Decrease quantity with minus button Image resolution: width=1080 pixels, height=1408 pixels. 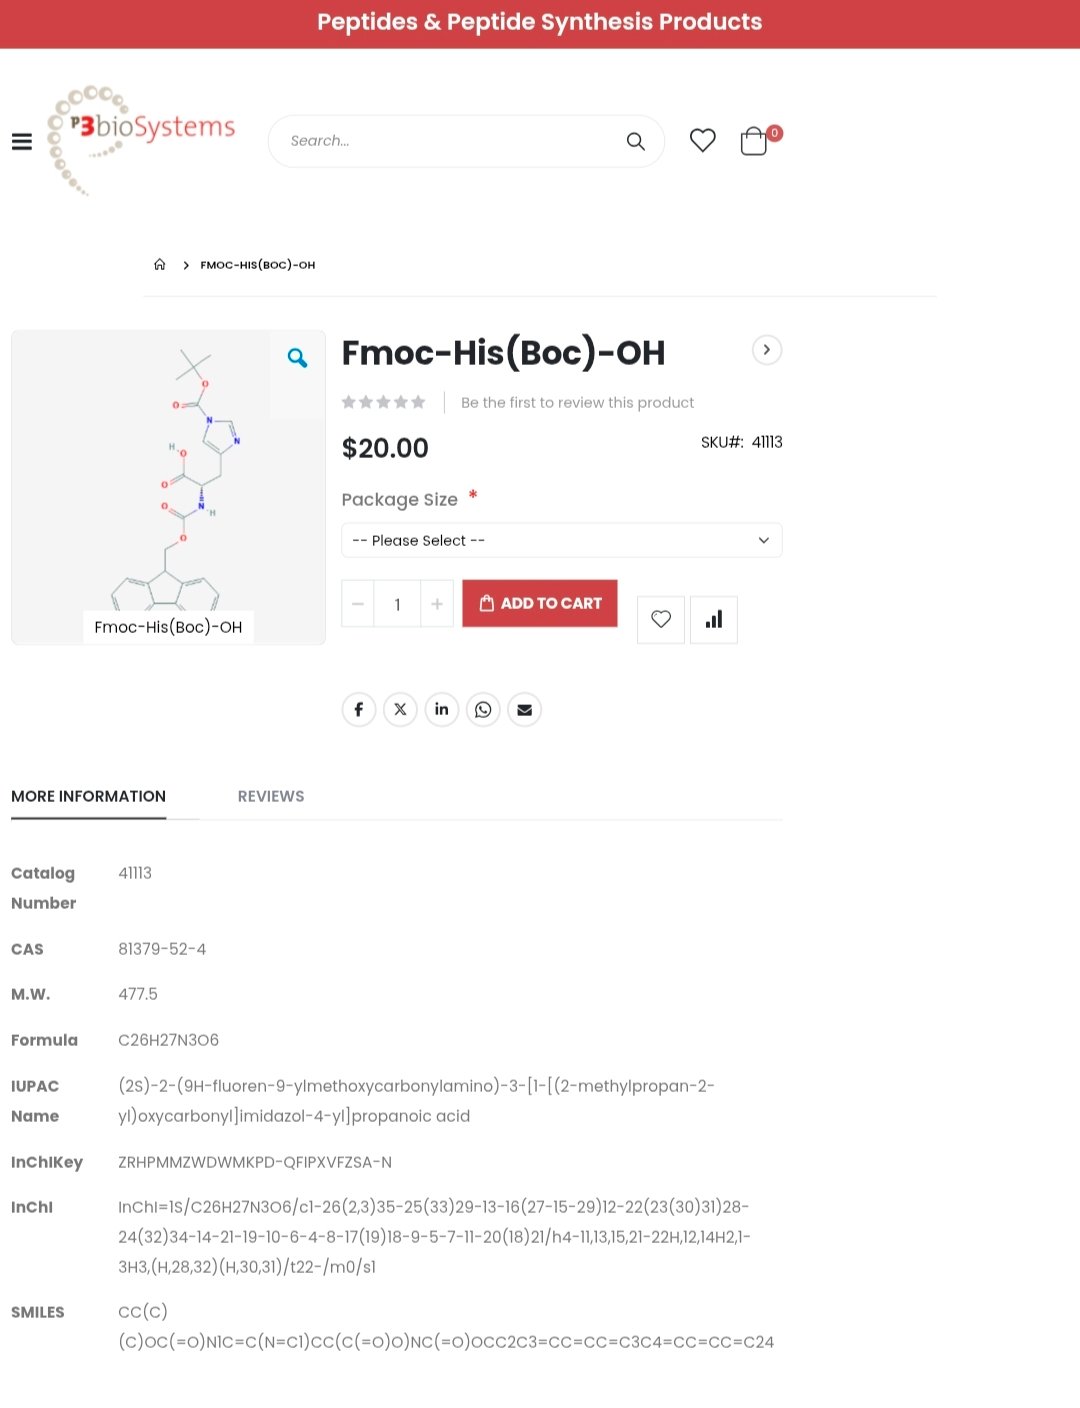coord(358,604)
